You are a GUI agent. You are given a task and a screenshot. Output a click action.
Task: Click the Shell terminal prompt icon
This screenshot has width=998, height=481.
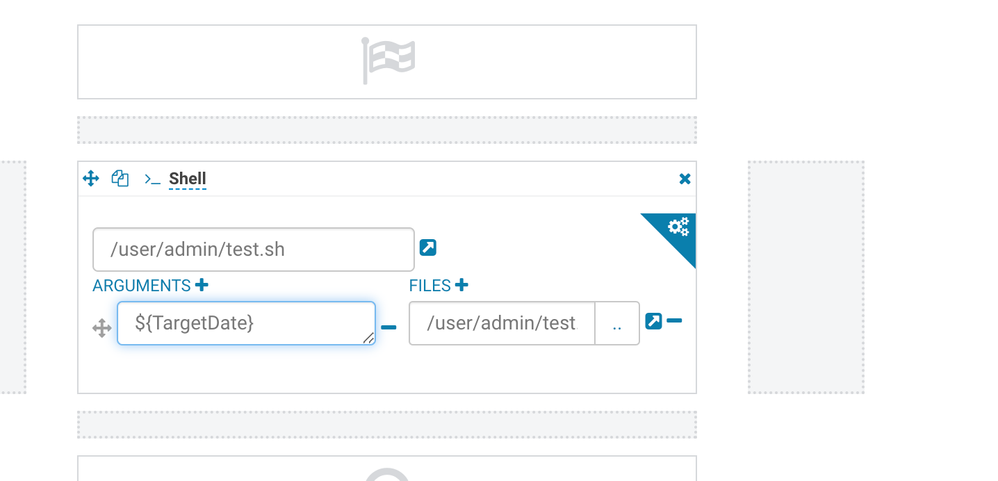152,179
